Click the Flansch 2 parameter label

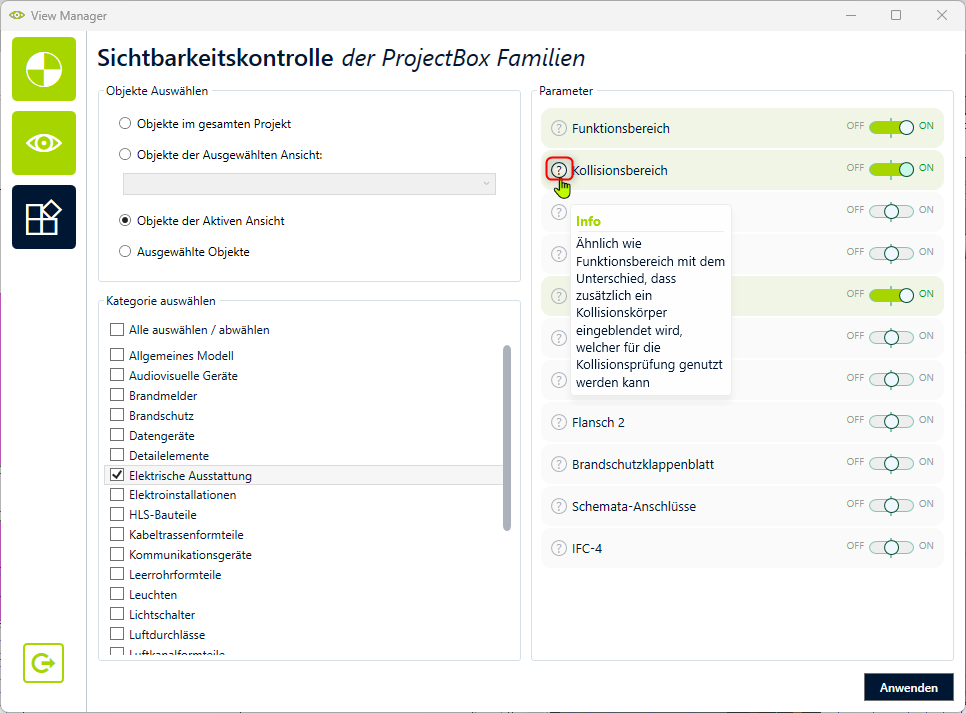[x=598, y=422]
